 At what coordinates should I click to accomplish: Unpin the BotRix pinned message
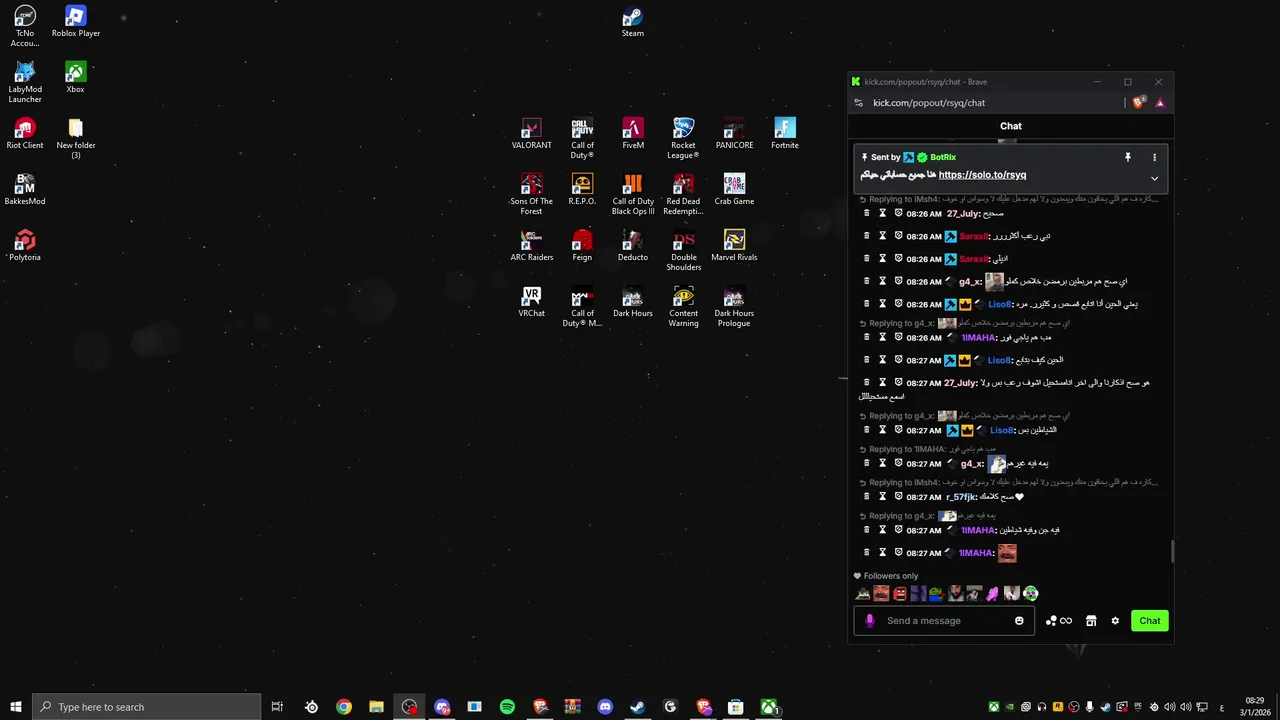click(1127, 157)
